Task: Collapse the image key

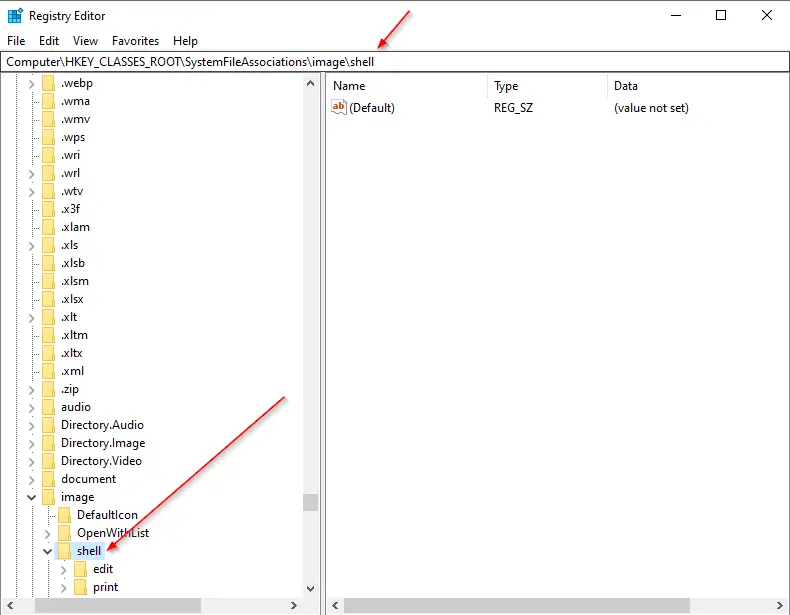Action: tap(31, 498)
